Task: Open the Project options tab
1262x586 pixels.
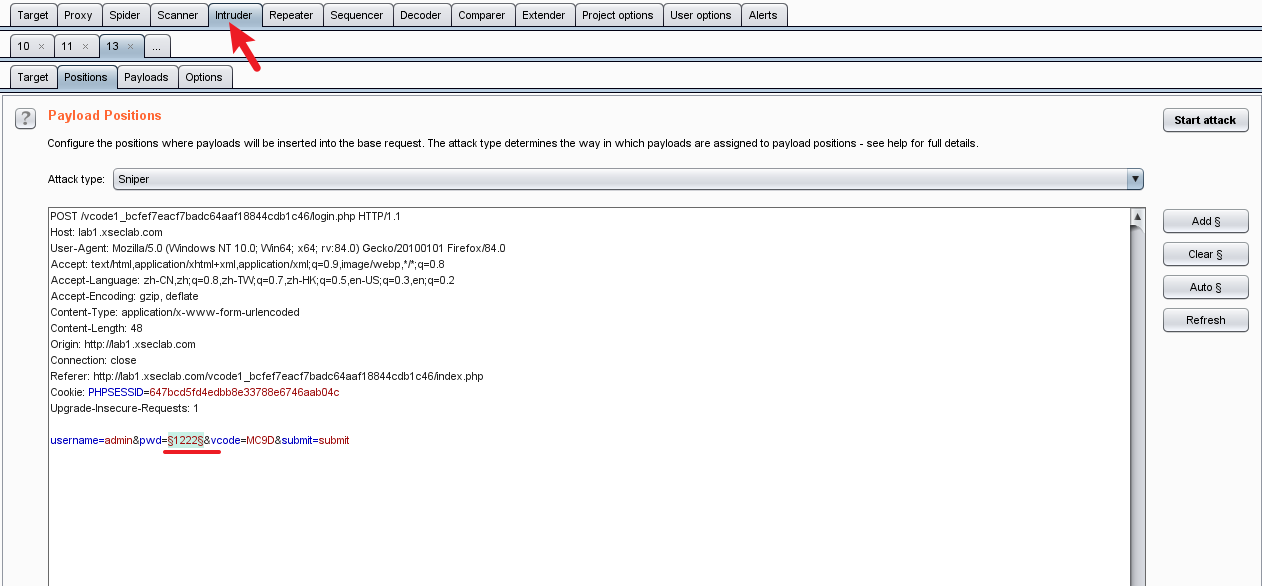Action: coord(618,15)
